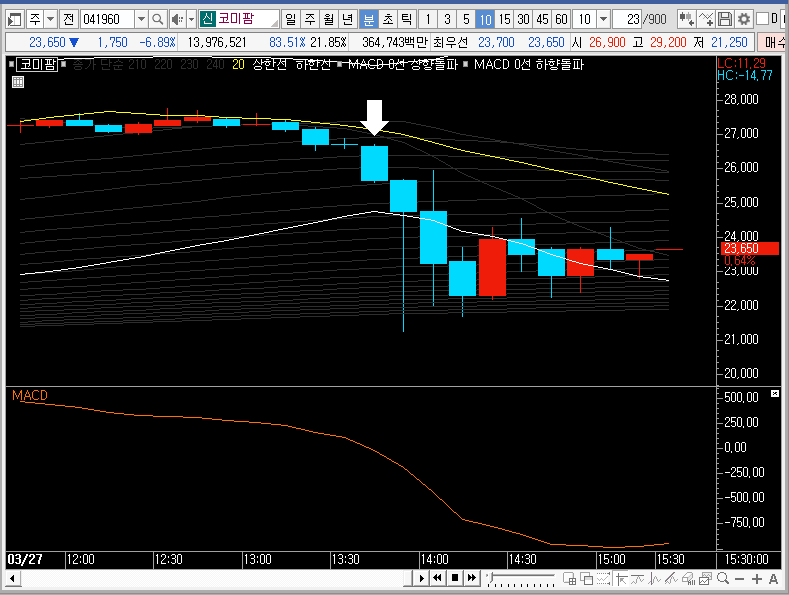Image resolution: width=789 pixels, height=595 pixels.
Task: Click the plus zoom-in icon
Action: (757, 579)
